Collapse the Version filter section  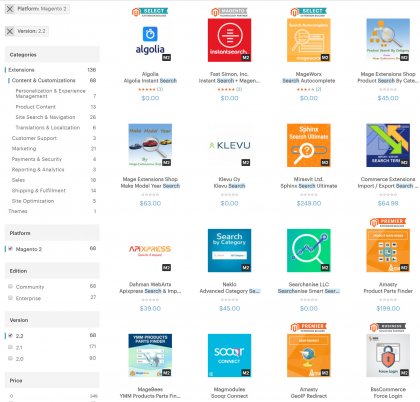[52, 320]
